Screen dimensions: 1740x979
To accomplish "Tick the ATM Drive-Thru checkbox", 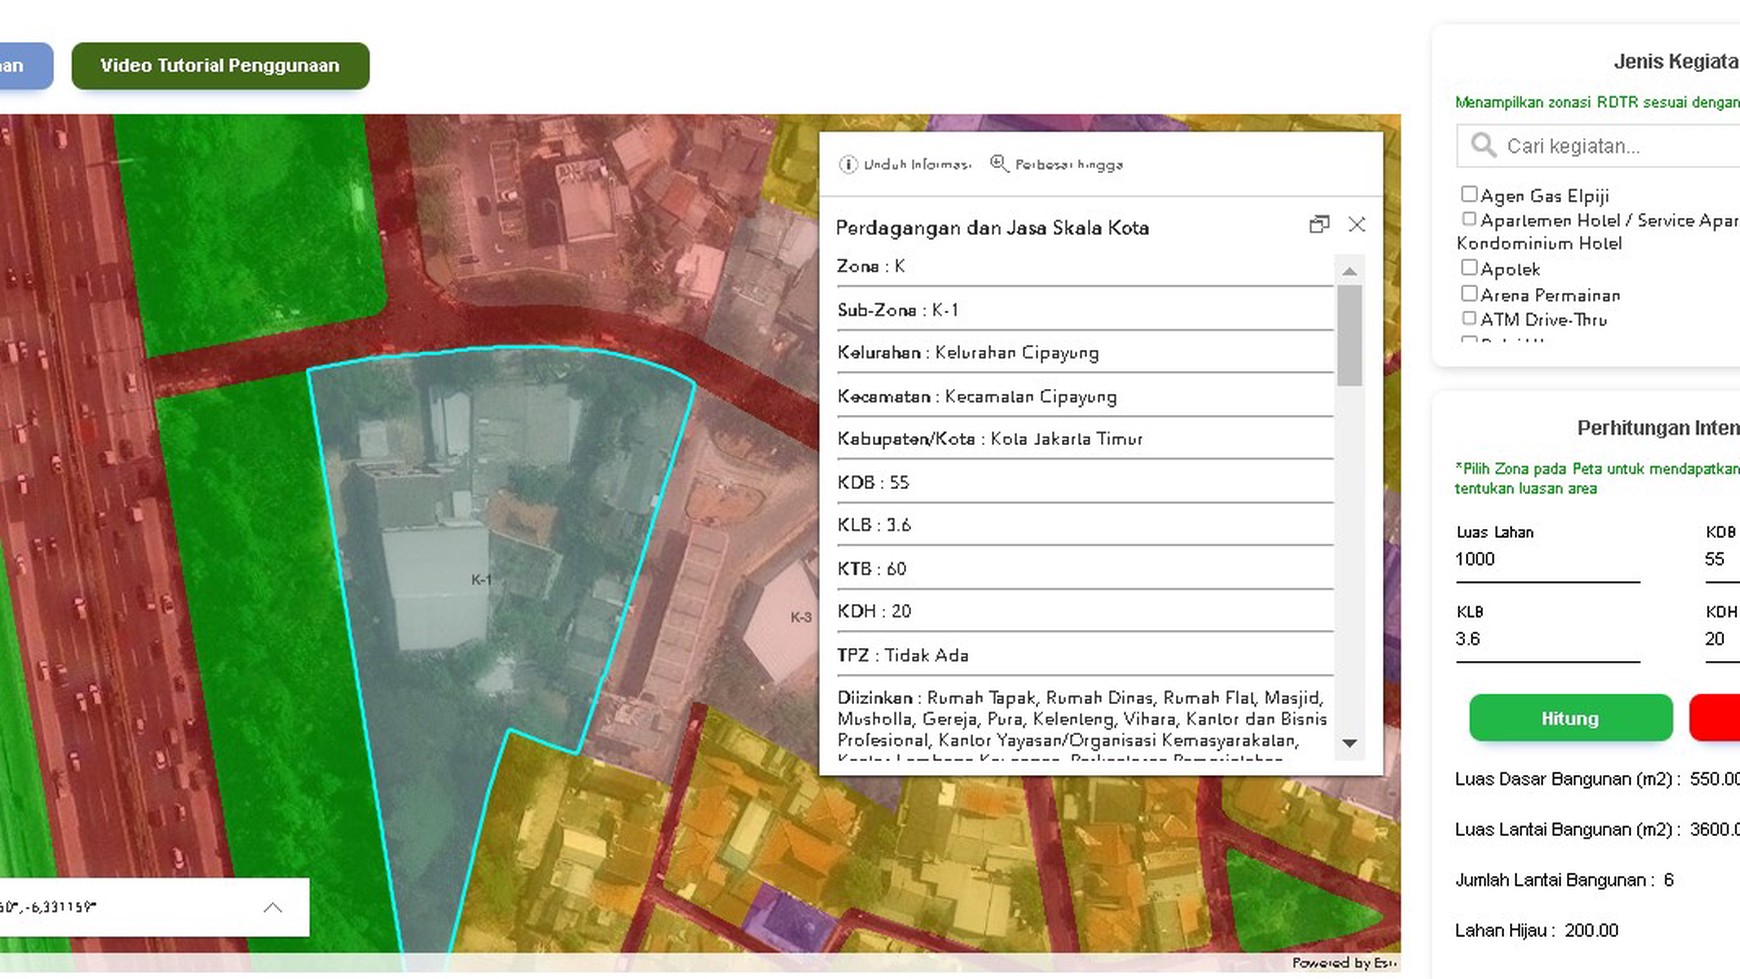I will 1469,318.
